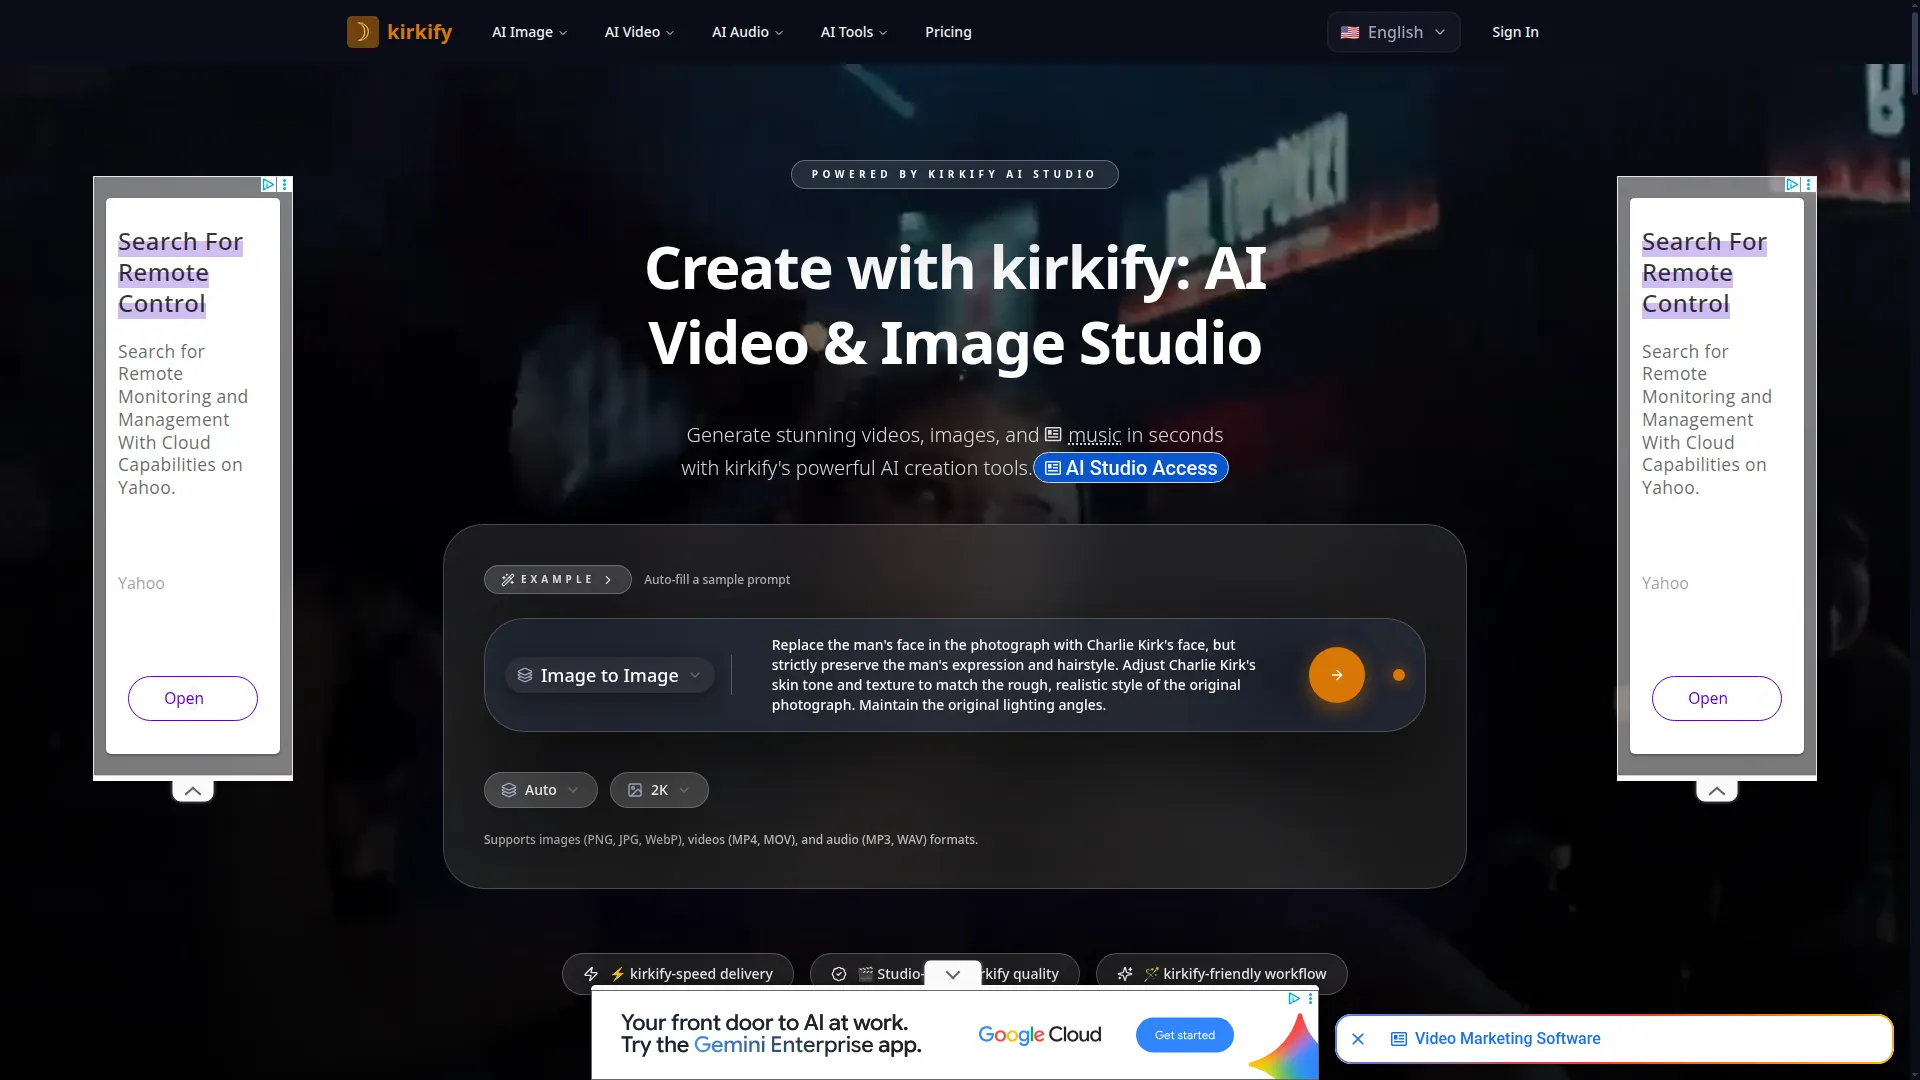The height and width of the screenshot is (1080, 1920).
Task: Click the US flag icon
Action: [1350, 32]
